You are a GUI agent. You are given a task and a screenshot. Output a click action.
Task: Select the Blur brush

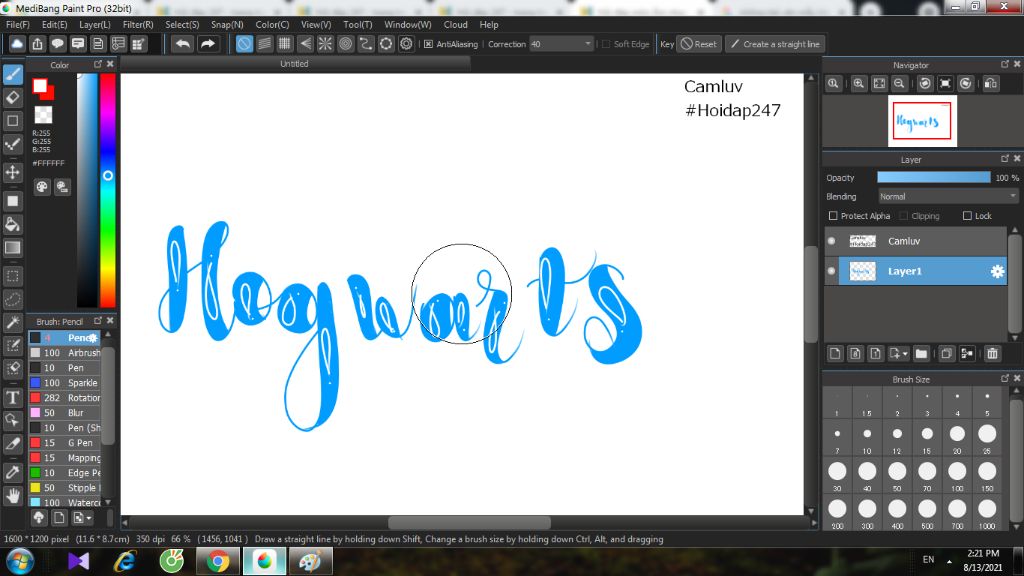[65, 413]
